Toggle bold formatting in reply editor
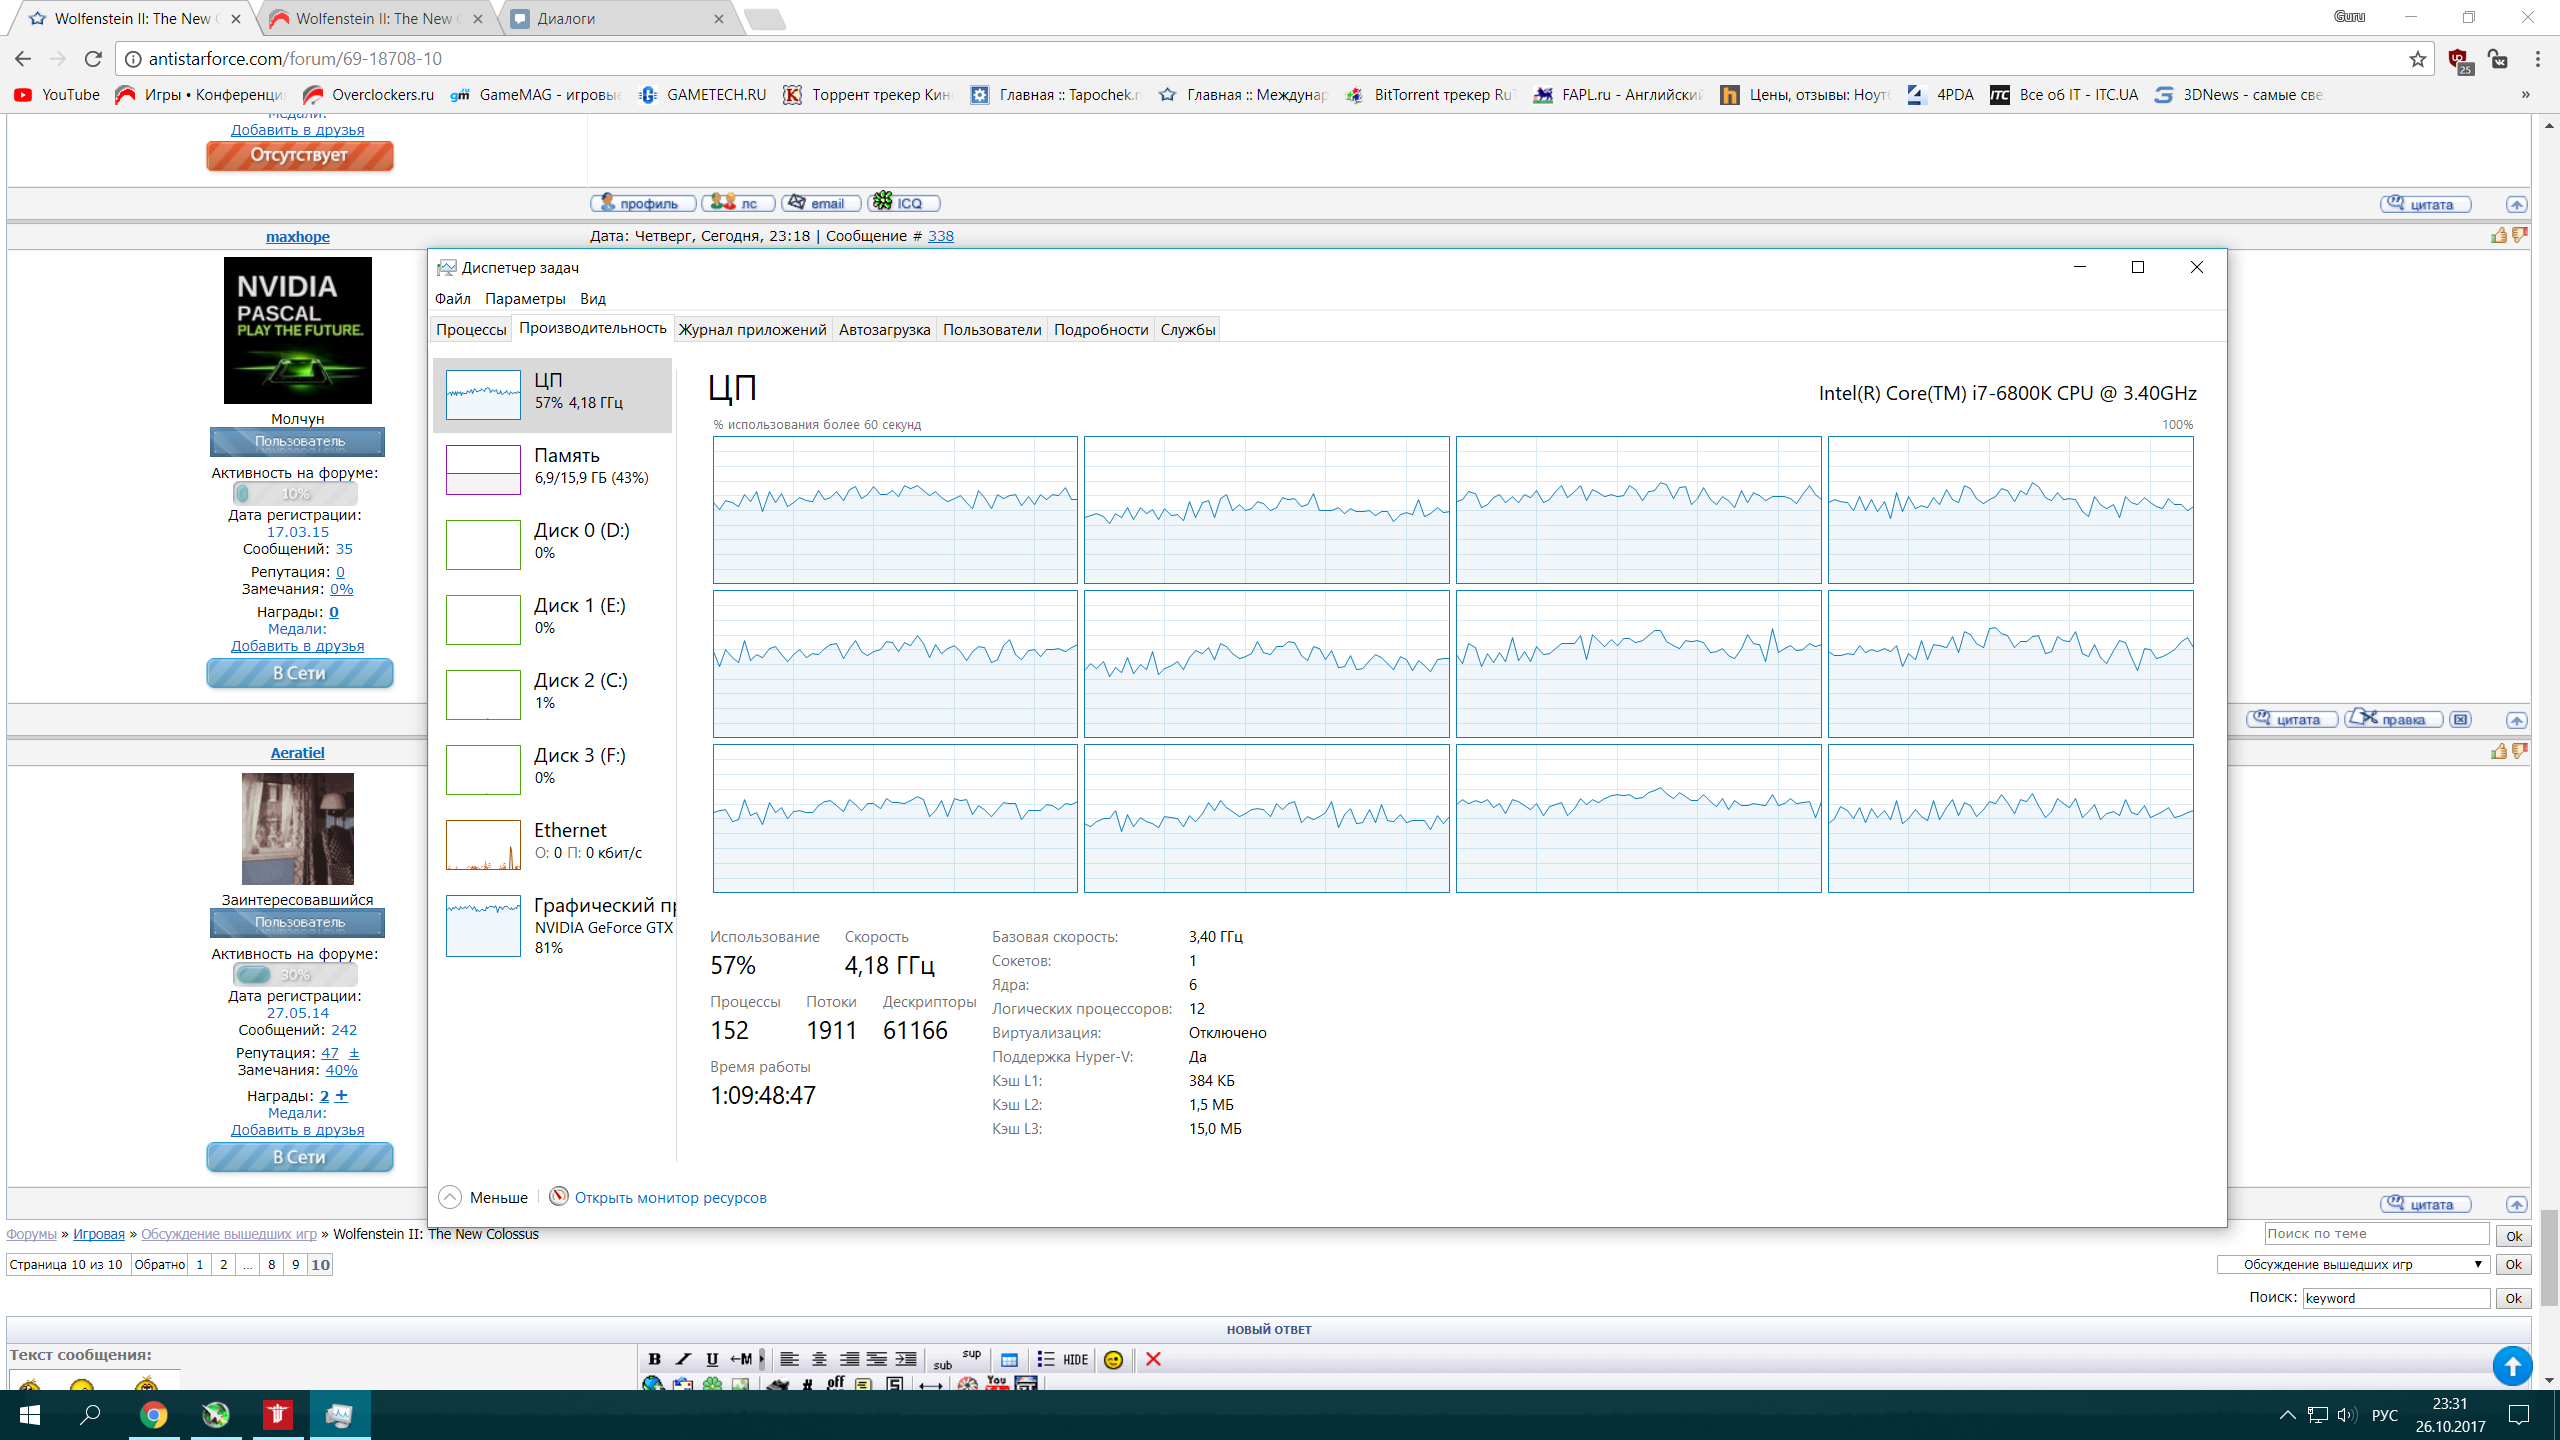Image resolution: width=2560 pixels, height=1440 pixels. point(654,1359)
